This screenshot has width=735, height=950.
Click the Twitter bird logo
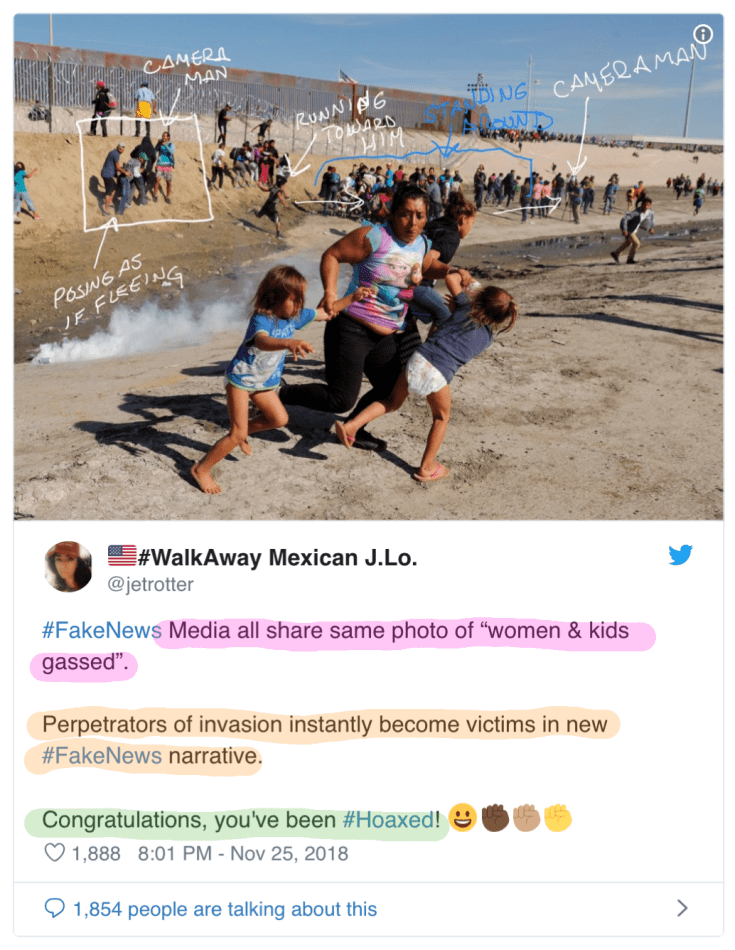coord(681,556)
